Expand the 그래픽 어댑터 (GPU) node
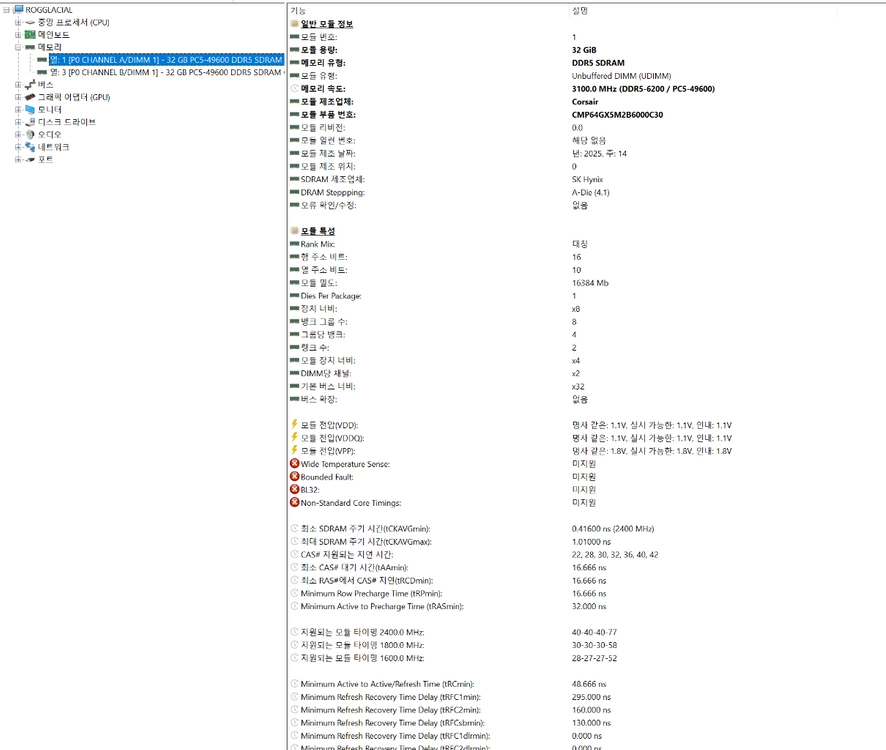This screenshot has height=750, width=886. click(x=18, y=97)
